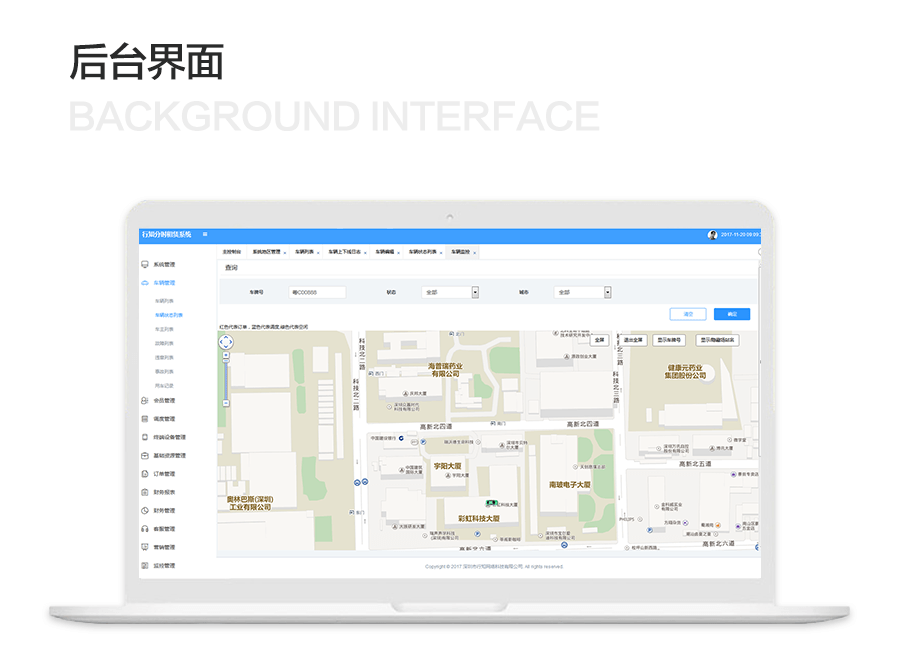Screen dimensions: 900x660
Task: Click the 客服管理 headset icon
Action: pyautogui.click(x=145, y=528)
